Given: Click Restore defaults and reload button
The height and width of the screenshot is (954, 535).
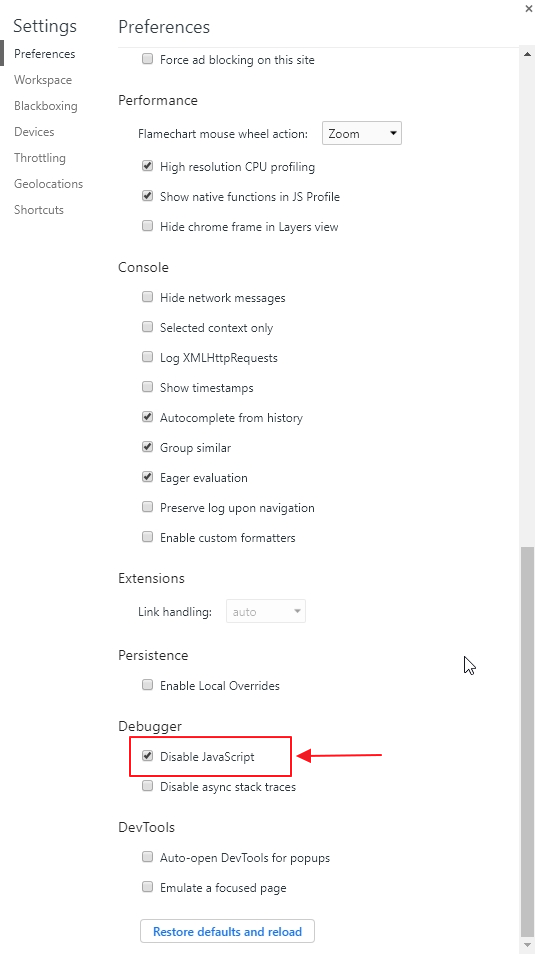Looking at the screenshot, I should point(227,931).
